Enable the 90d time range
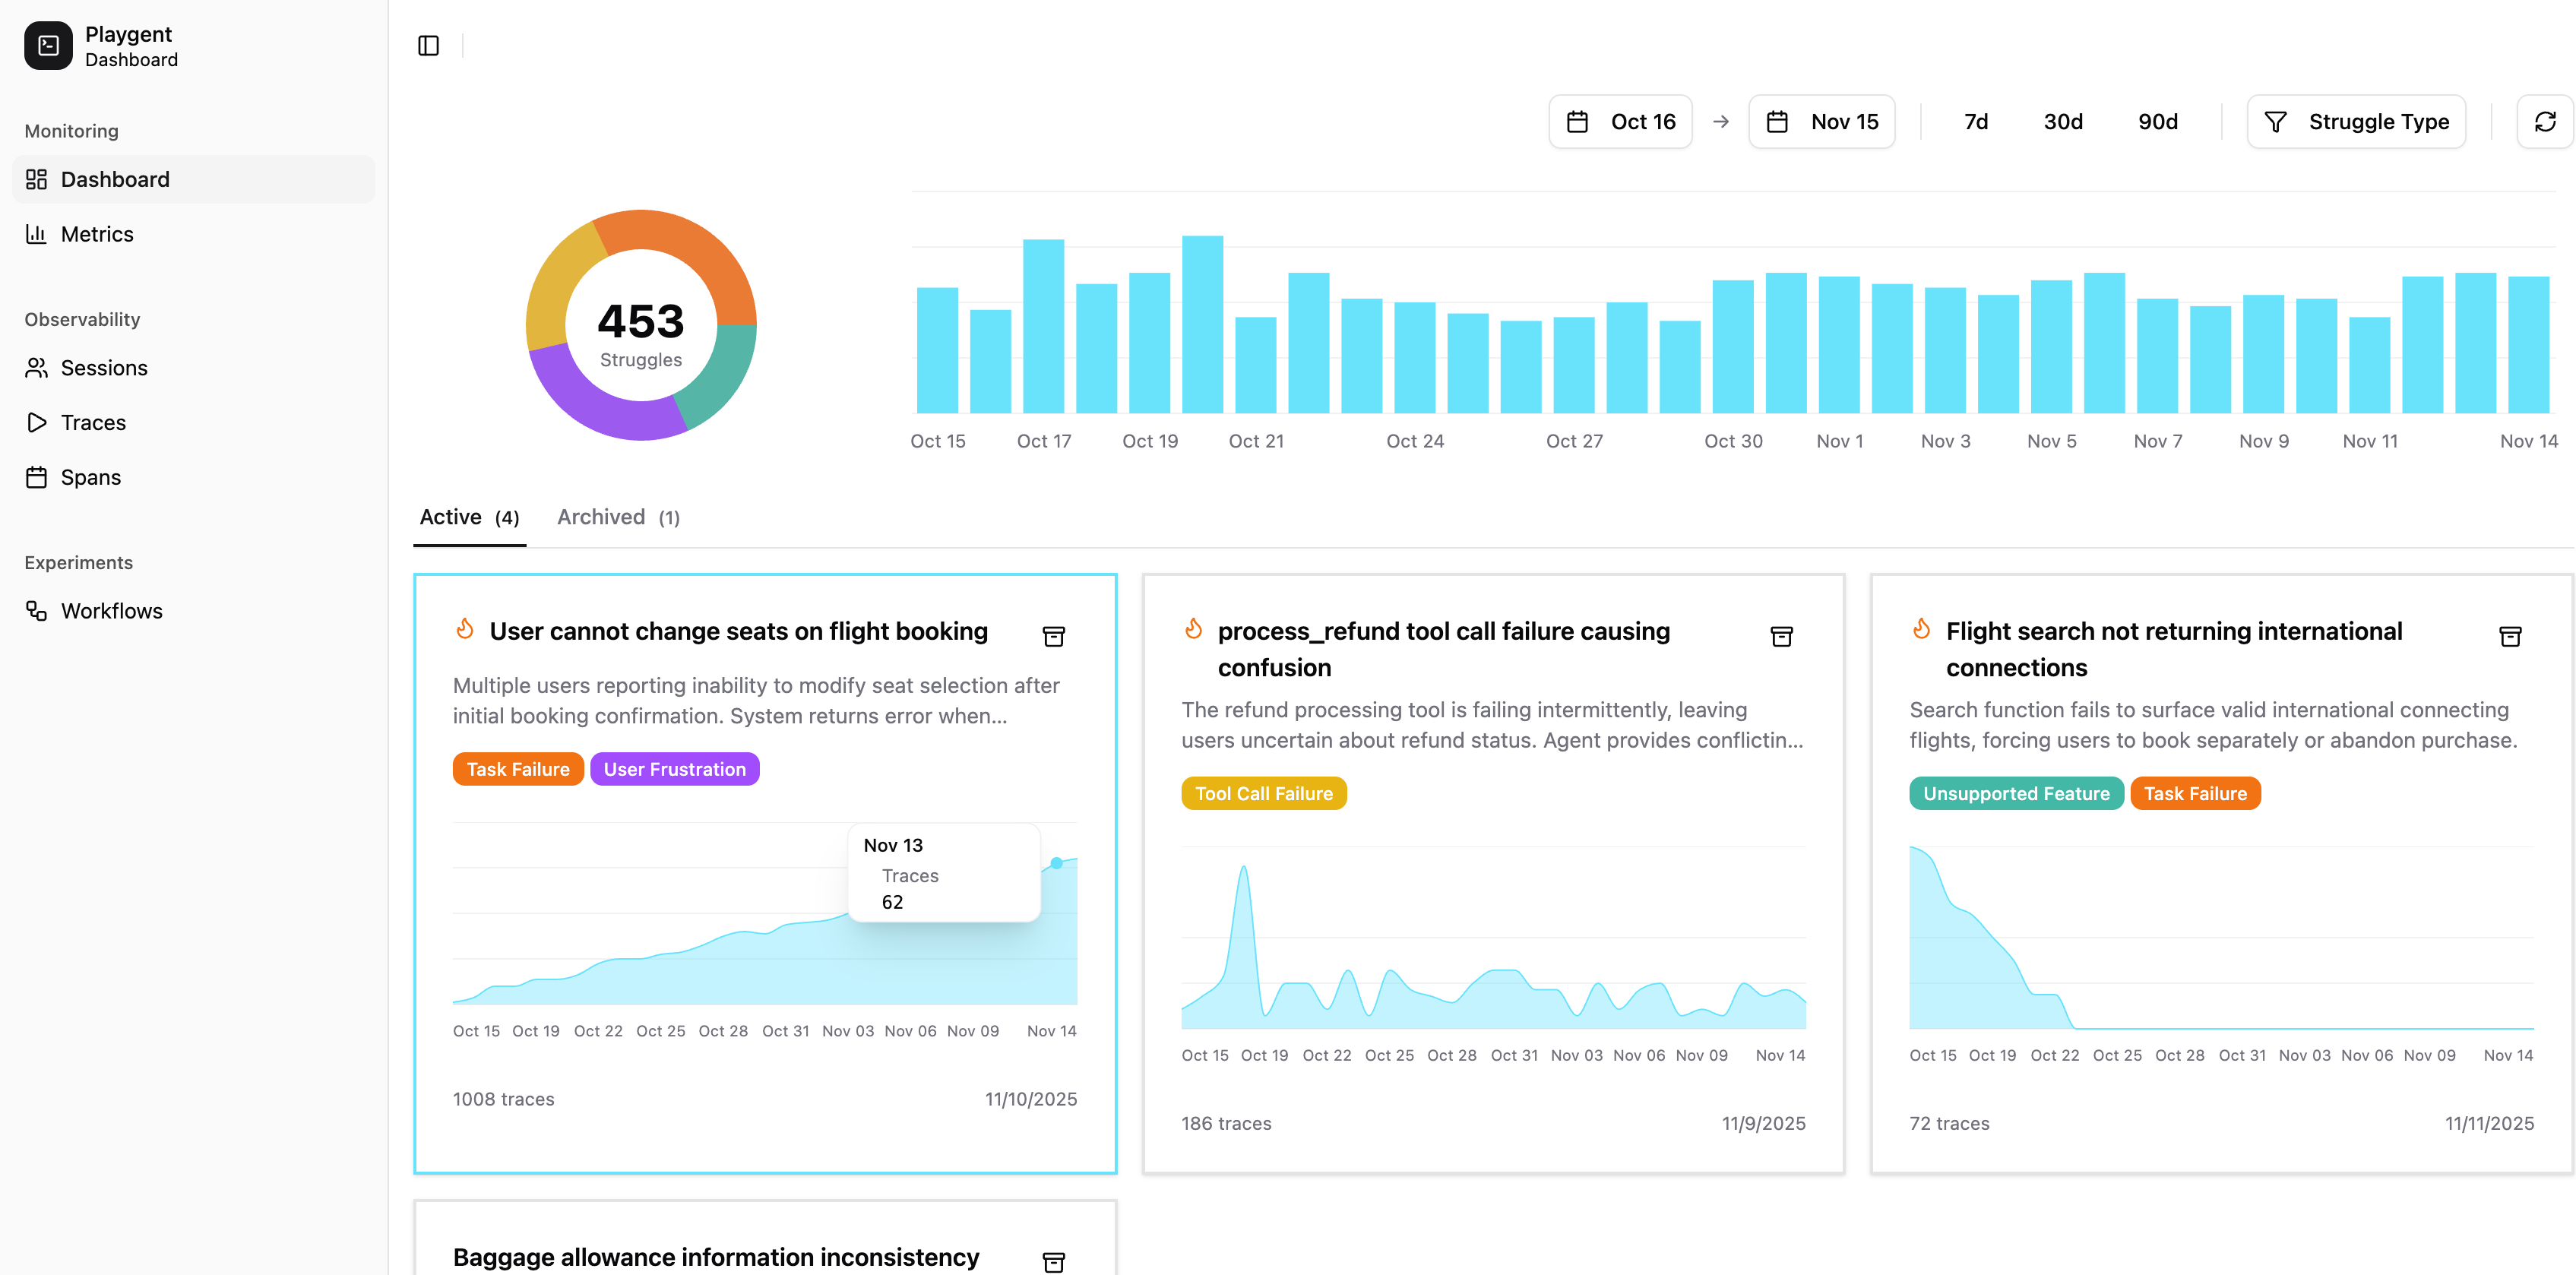The width and height of the screenshot is (2576, 1275). pyautogui.click(x=2159, y=121)
